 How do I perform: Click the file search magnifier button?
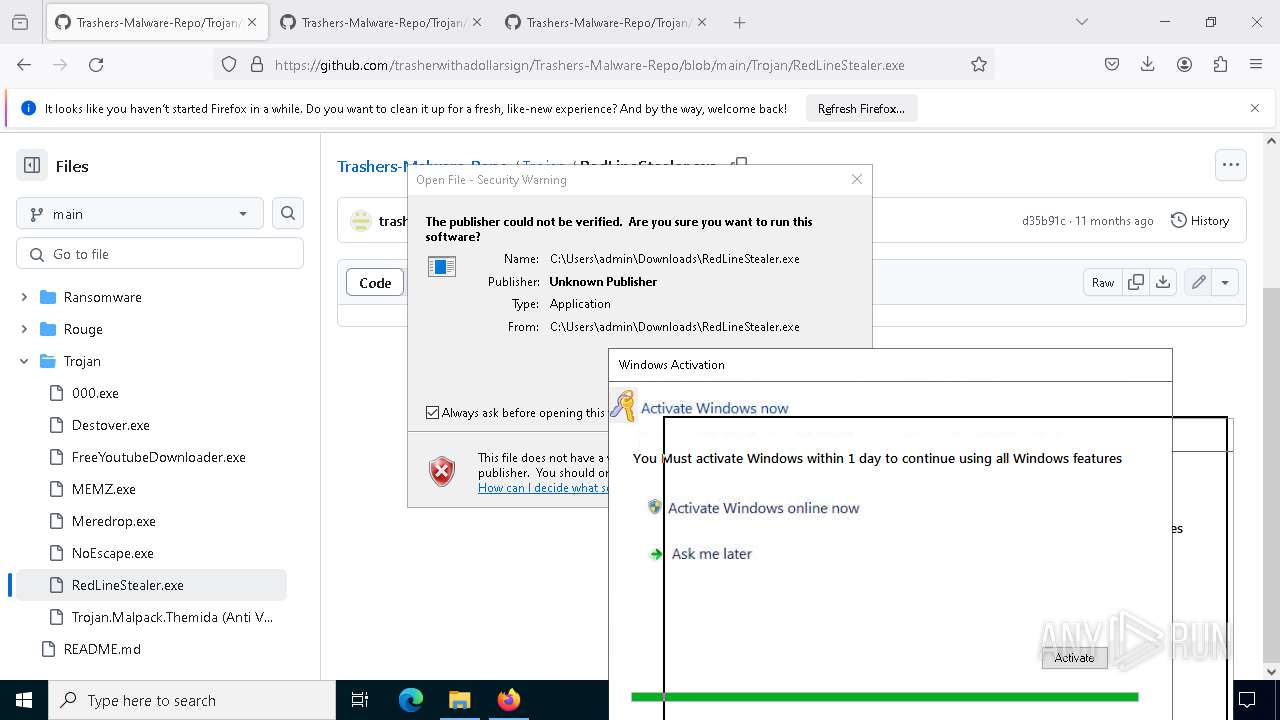(x=288, y=213)
